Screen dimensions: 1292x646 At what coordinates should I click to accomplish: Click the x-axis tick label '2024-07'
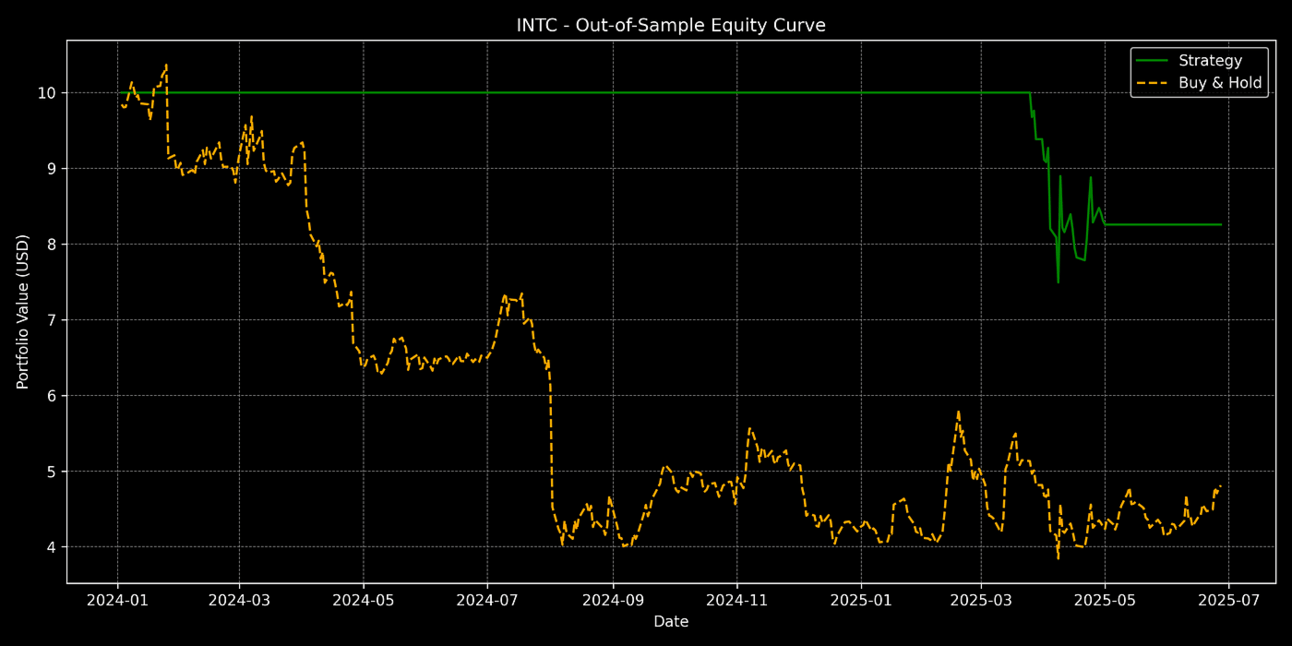click(x=487, y=600)
